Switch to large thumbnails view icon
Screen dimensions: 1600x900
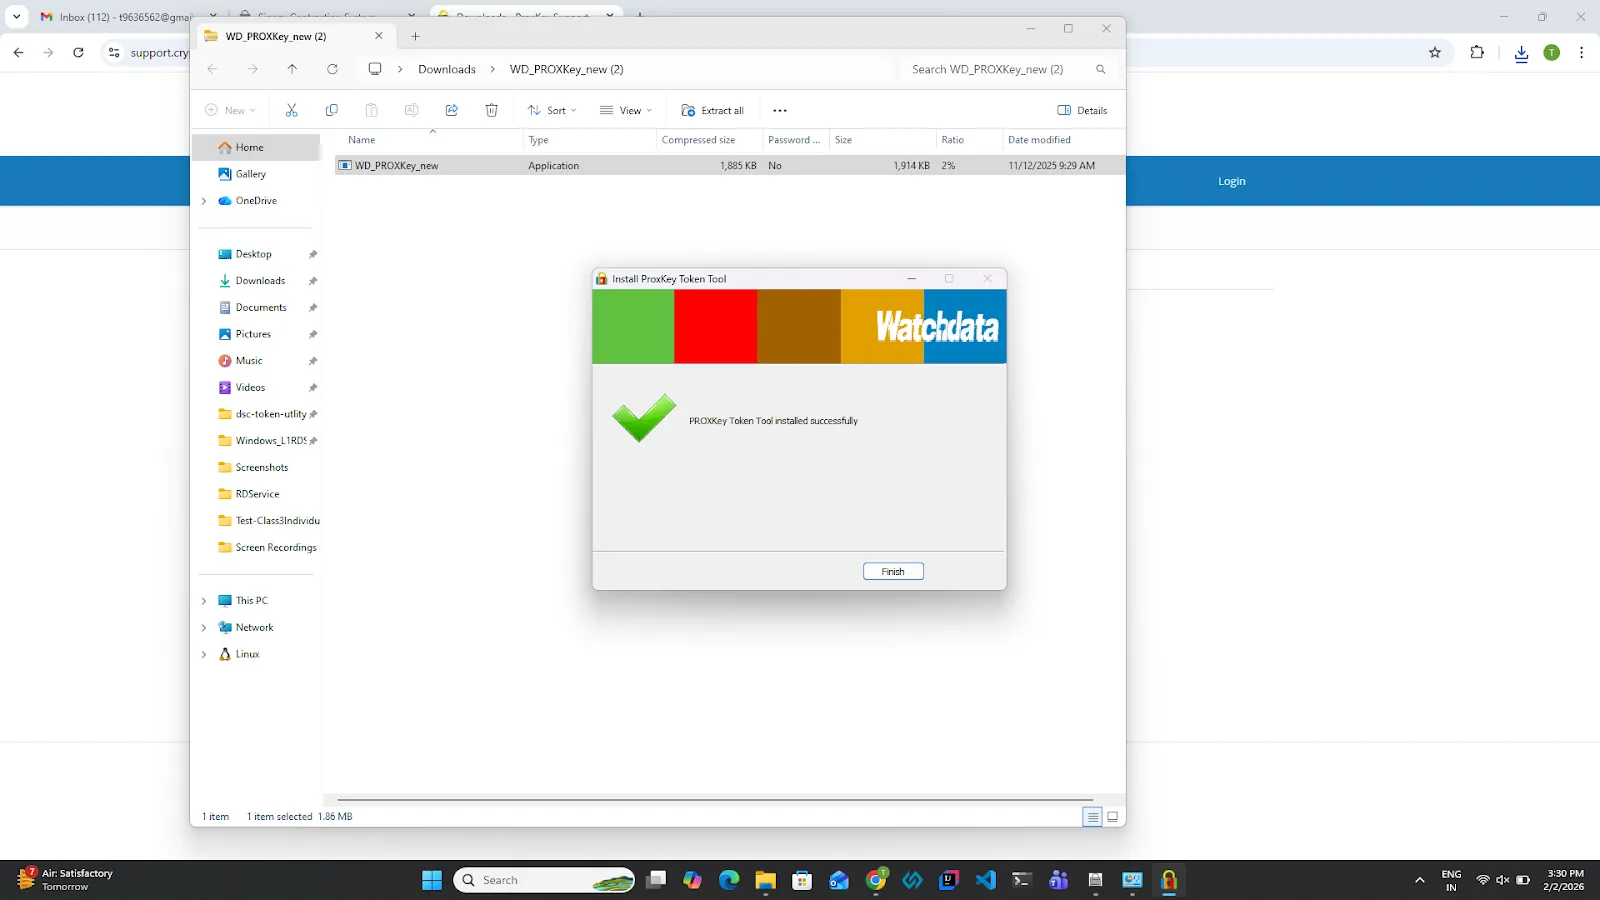coord(1112,817)
